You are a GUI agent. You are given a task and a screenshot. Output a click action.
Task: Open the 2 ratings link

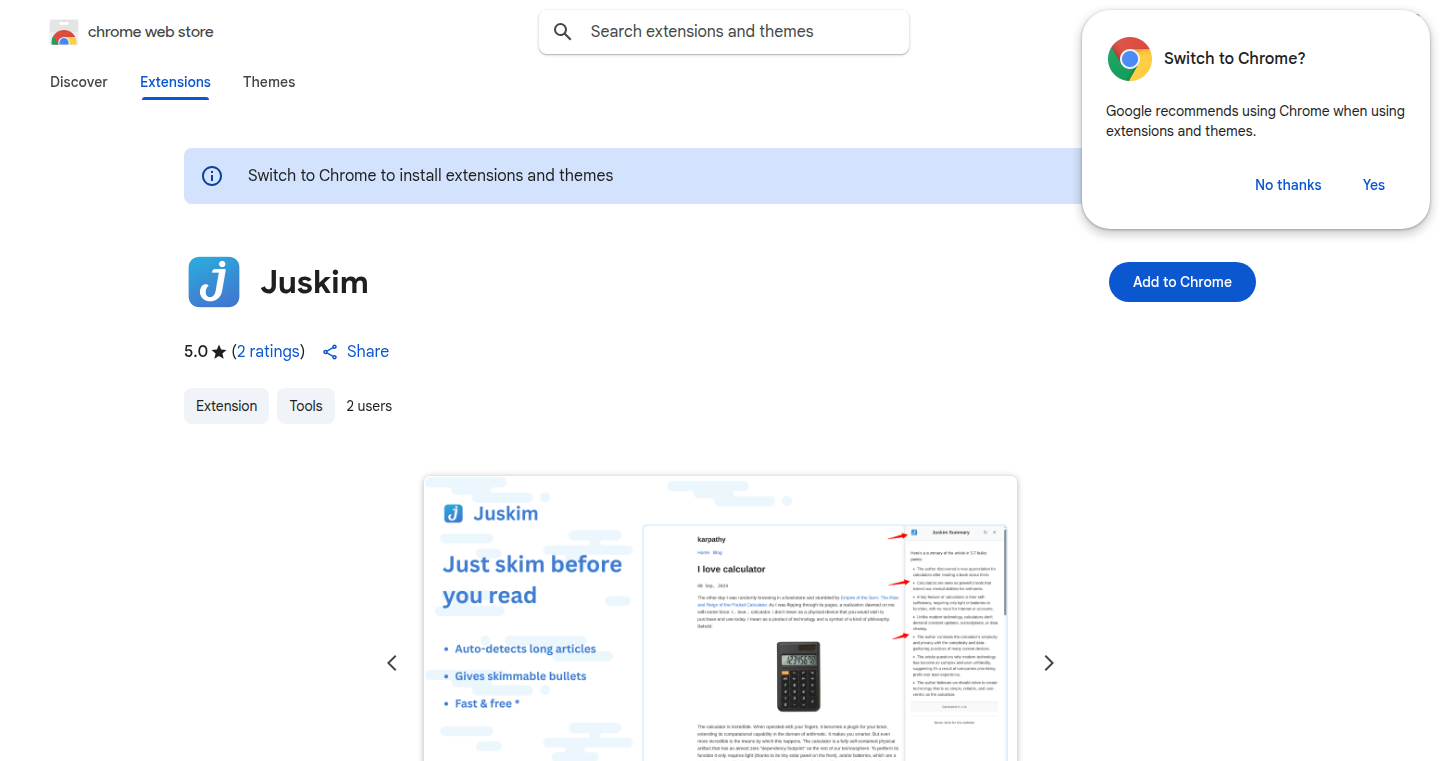(268, 352)
